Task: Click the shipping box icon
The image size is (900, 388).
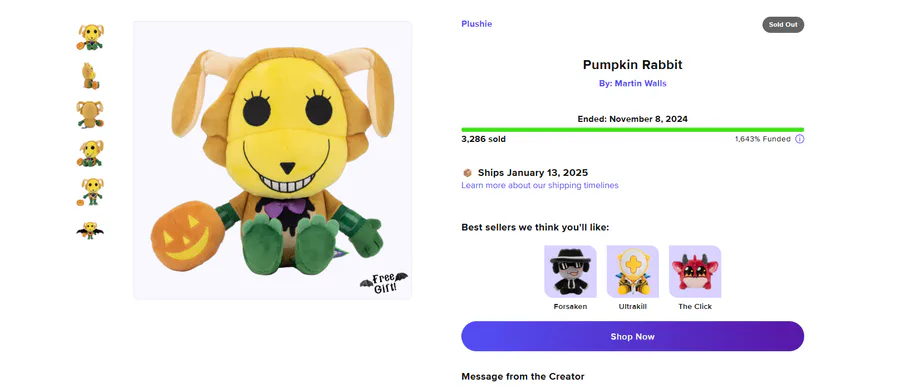Action: point(467,173)
